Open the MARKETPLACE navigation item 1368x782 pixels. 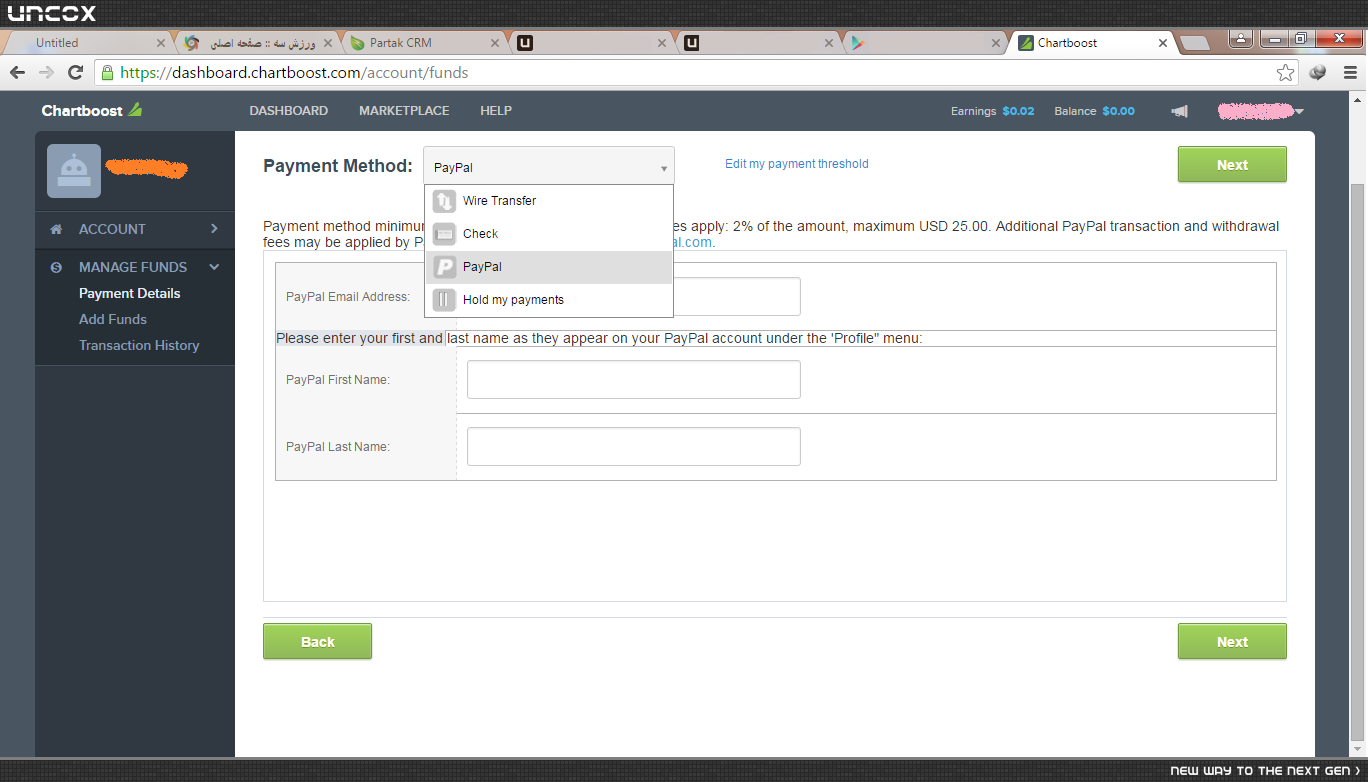click(404, 111)
